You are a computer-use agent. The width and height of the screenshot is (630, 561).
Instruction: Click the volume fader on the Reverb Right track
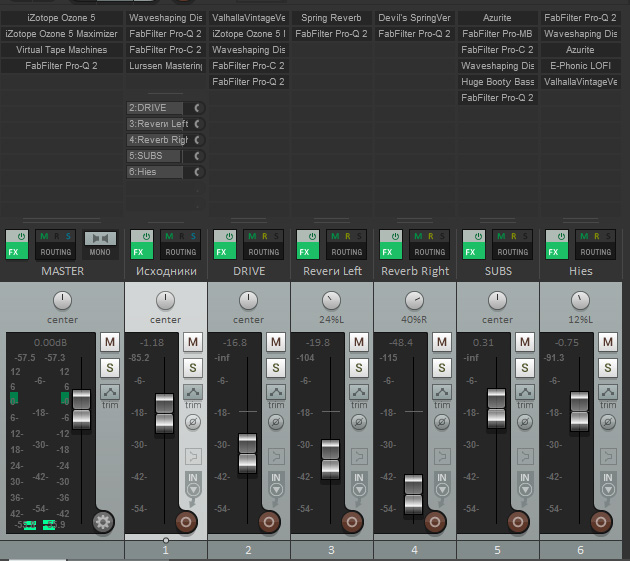tap(413, 494)
